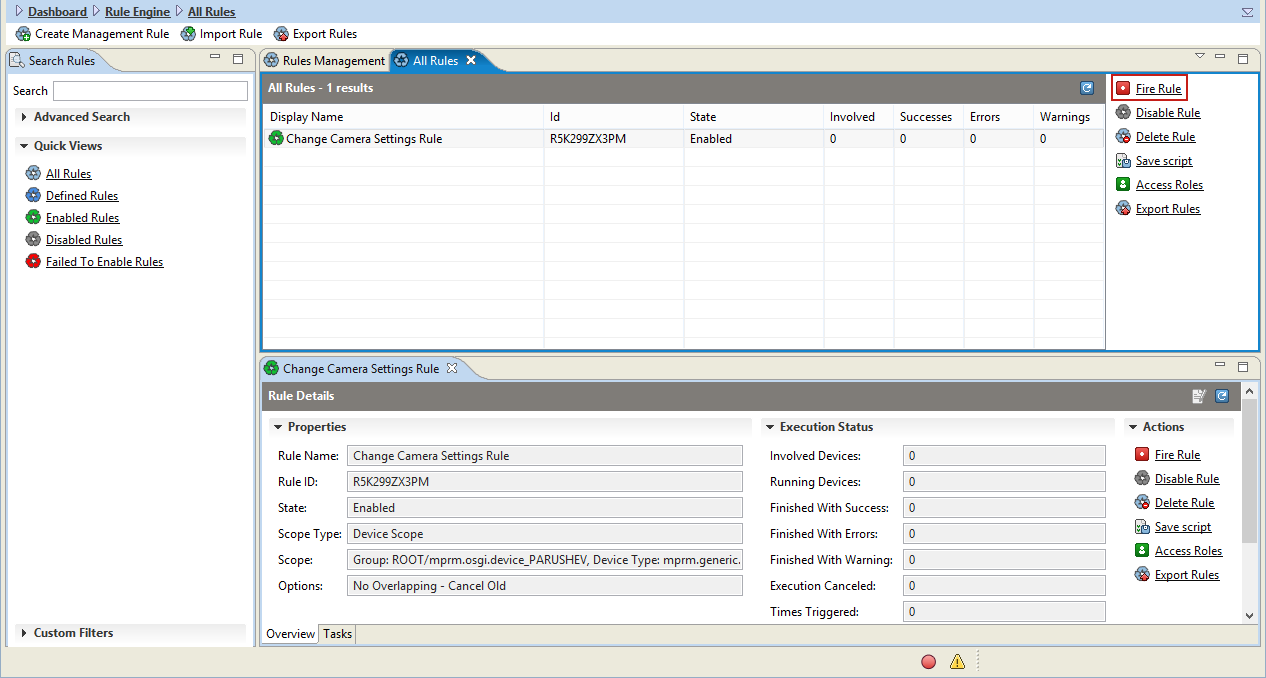This screenshot has width=1266, height=678.
Task: Expand the Custom Filters section
Action: [x=25, y=633]
